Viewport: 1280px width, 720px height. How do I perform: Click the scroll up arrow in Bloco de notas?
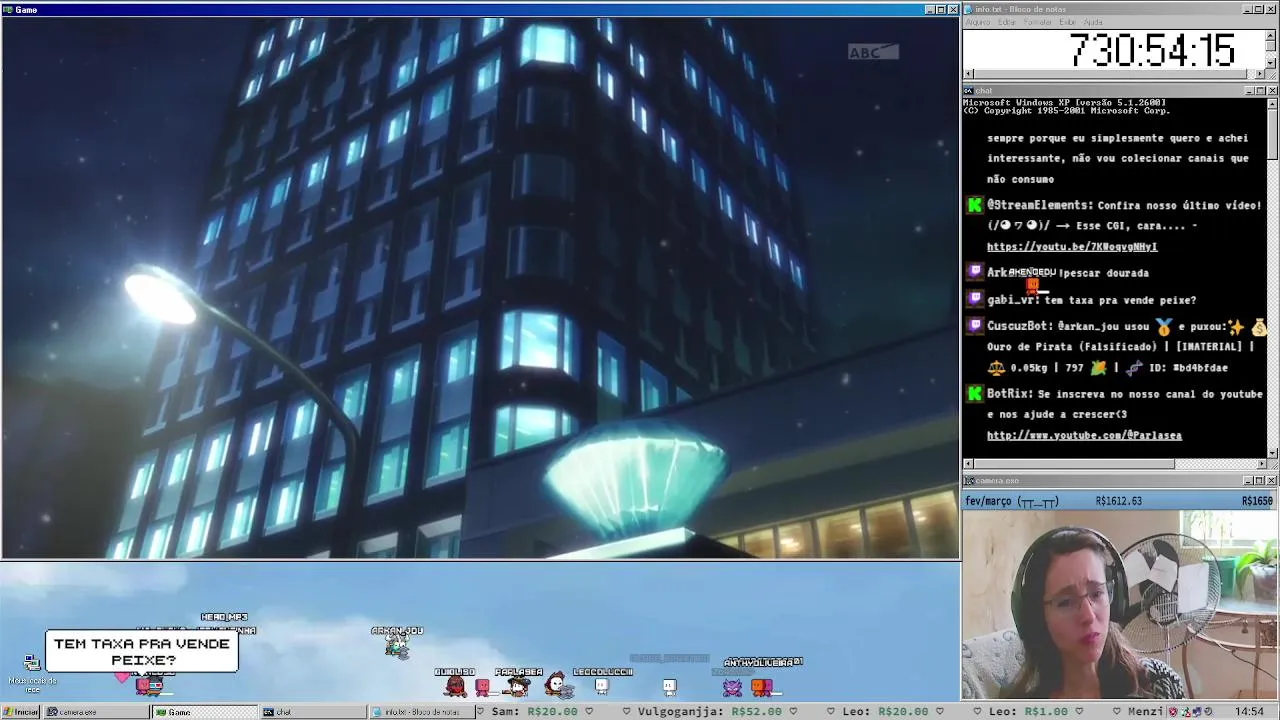tap(1272, 34)
